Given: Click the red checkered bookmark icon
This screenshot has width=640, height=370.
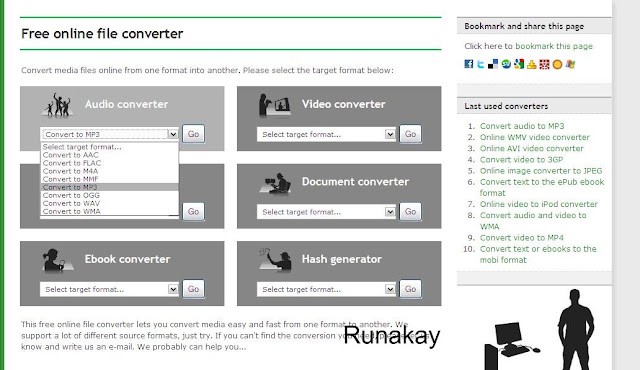Looking at the screenshot, I should (x=544, y=64).
